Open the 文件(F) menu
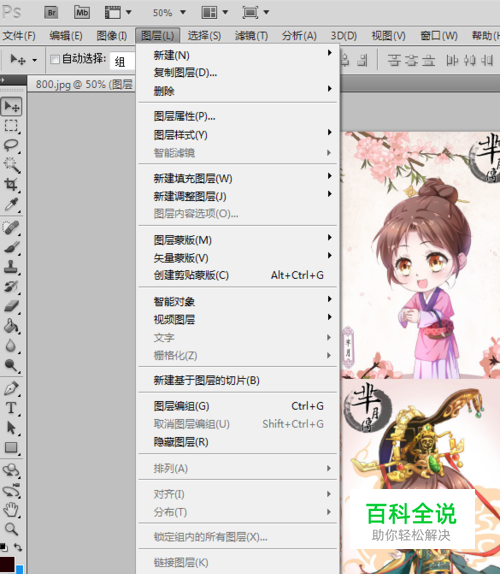 19,36
